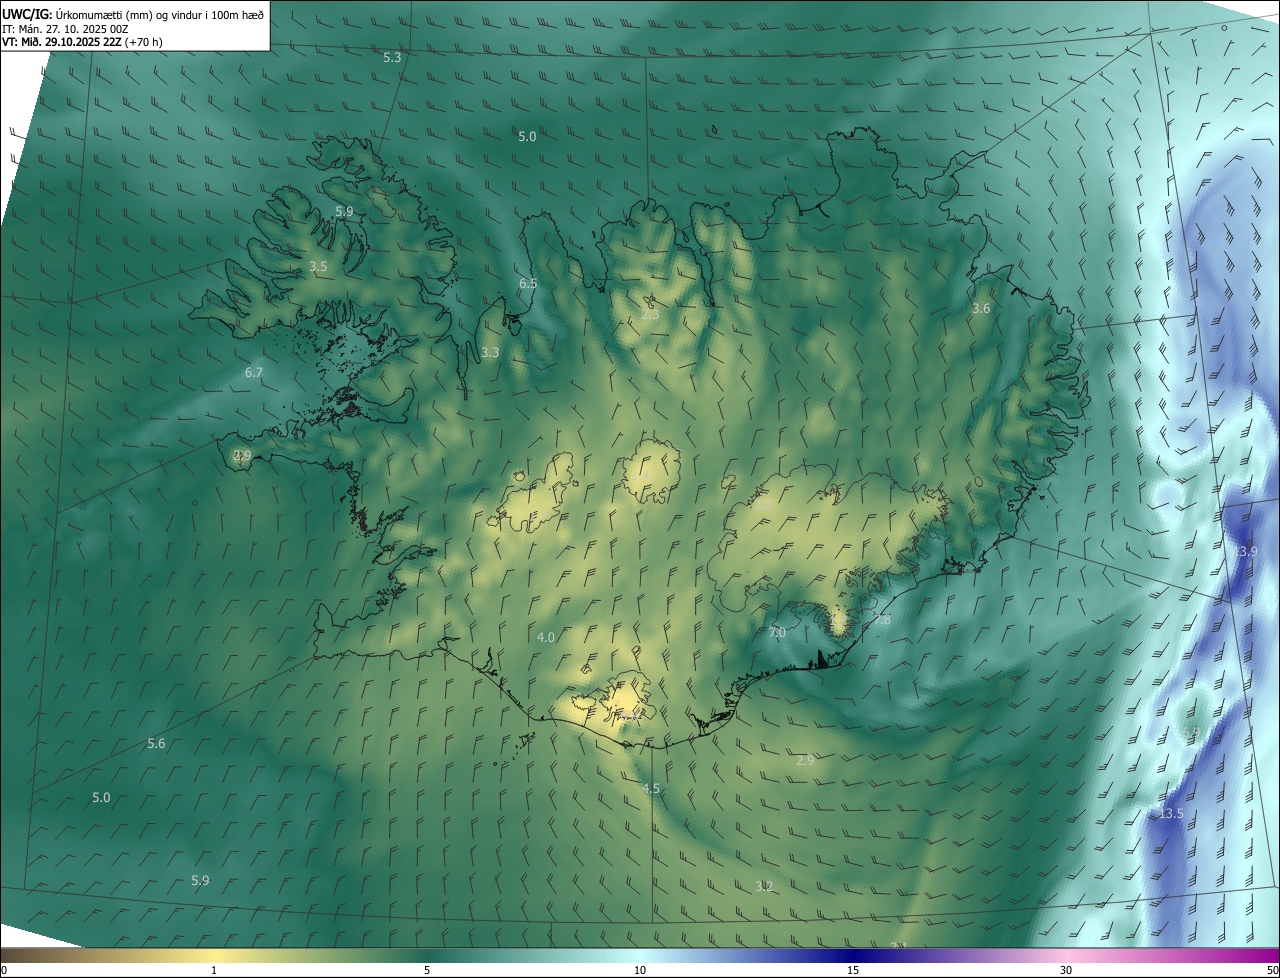This screenshot has width=1280, height=978.
Task: Click the 7.0 value label near Vatnajökull
Action: (x=777, y=634)
